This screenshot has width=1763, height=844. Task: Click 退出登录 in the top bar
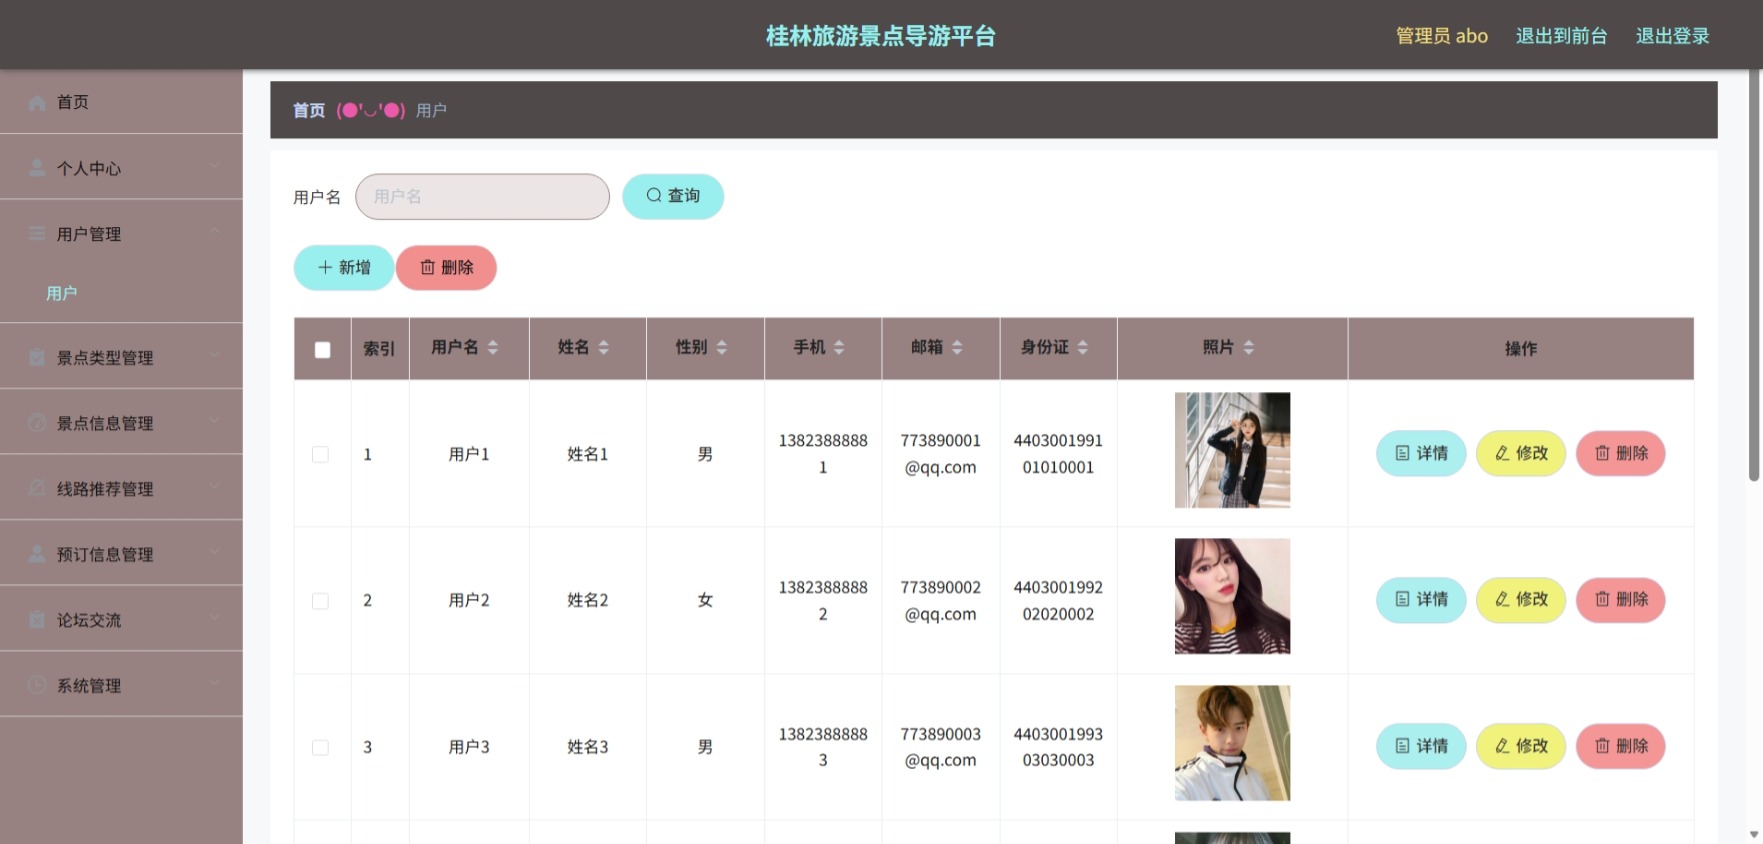(x=1672, y=36)
